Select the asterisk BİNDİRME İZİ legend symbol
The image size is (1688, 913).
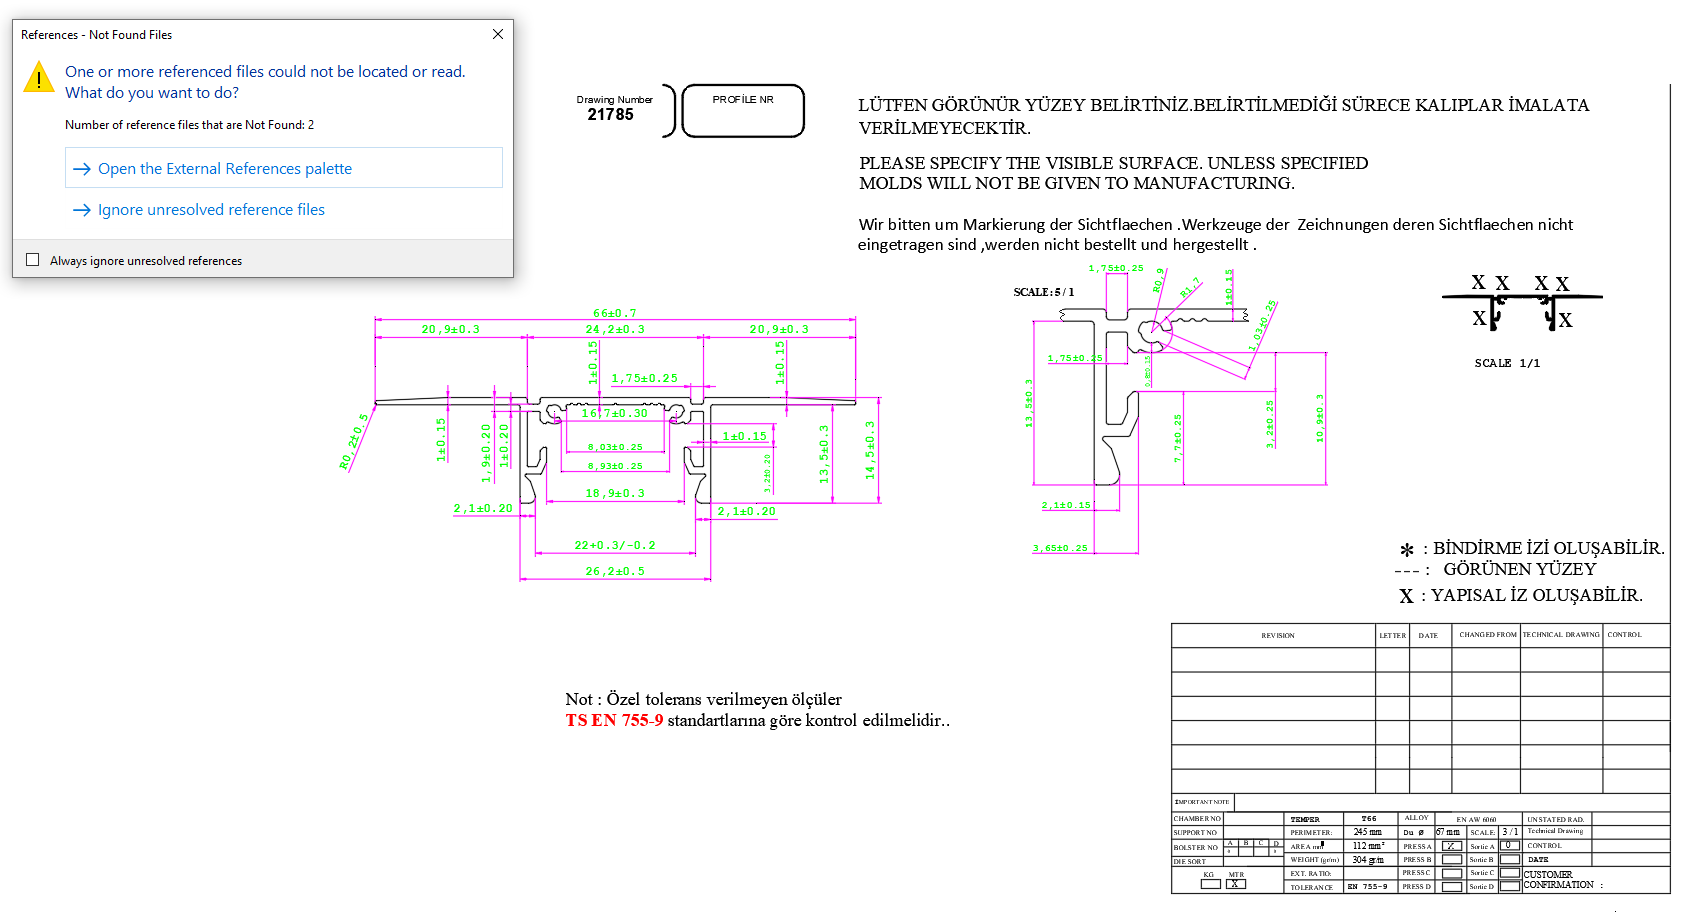click(1406, 547)
